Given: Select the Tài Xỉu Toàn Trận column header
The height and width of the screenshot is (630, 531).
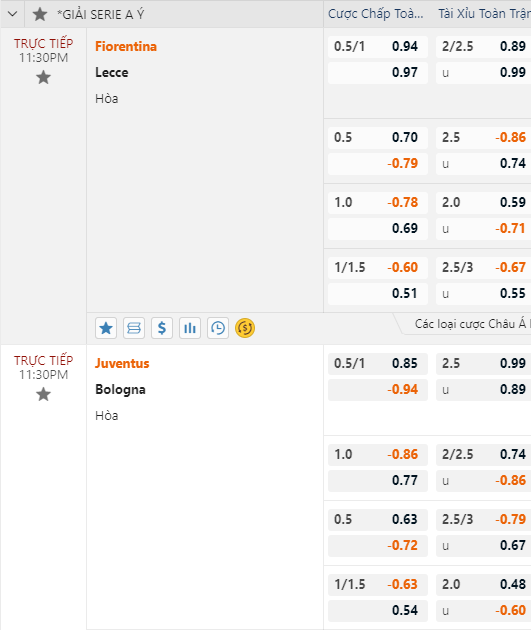Looking at the screenshot, I should 484,14.
